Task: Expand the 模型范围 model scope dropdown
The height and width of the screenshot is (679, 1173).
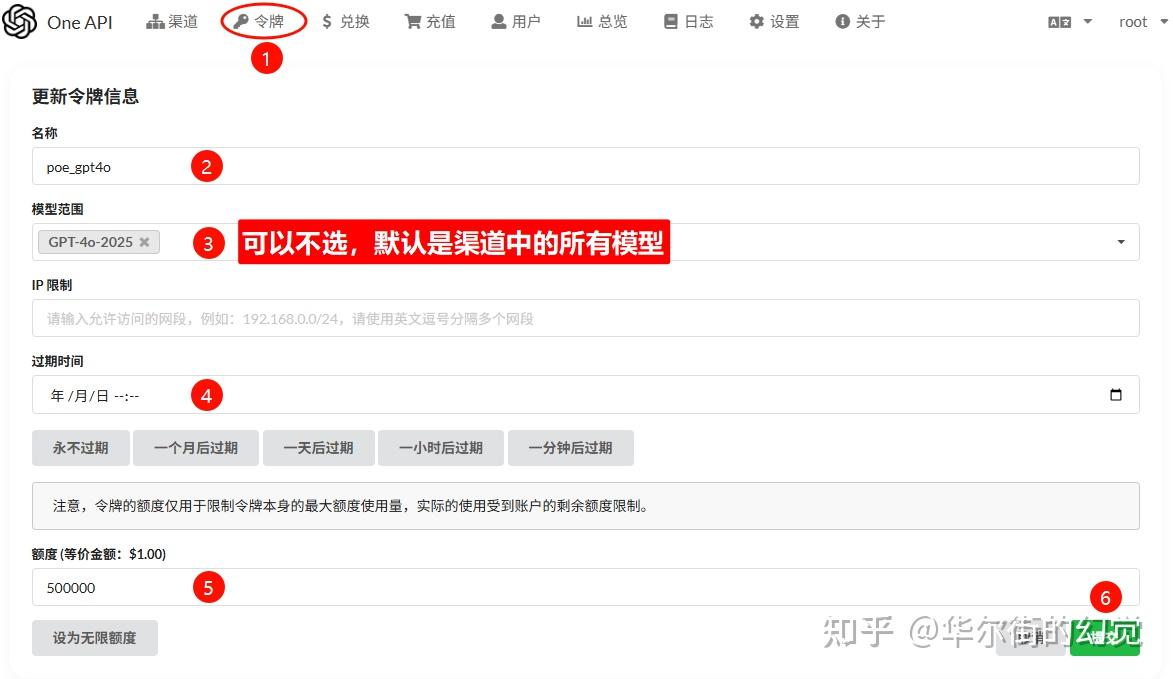Action: pos(1123,241)
